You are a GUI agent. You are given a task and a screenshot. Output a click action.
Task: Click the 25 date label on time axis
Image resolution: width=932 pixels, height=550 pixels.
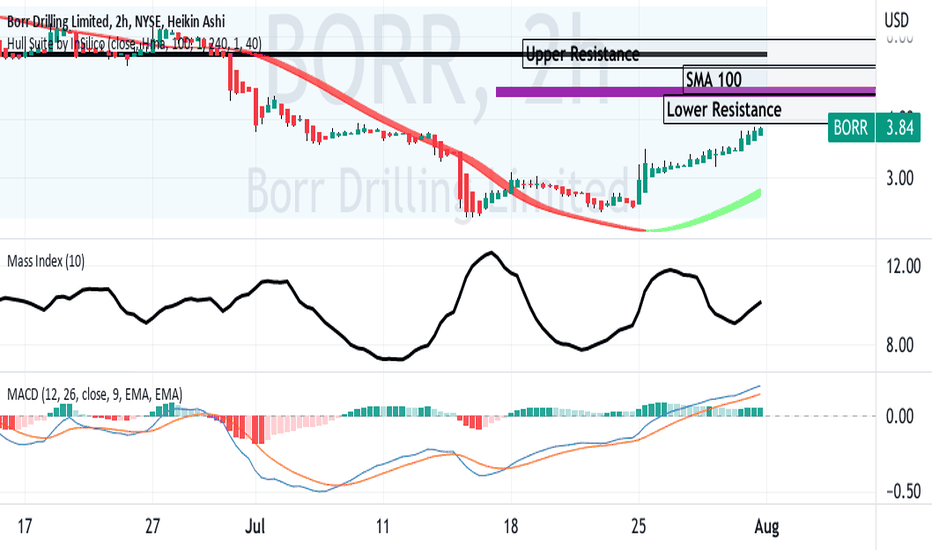click(x=639, y=526)
